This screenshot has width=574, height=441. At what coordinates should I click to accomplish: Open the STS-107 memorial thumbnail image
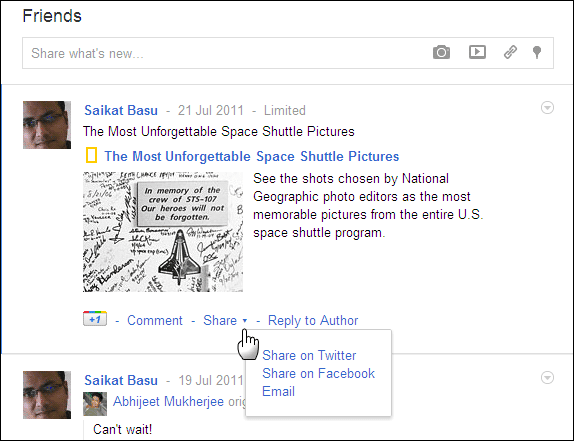click(x=163, y=232)
